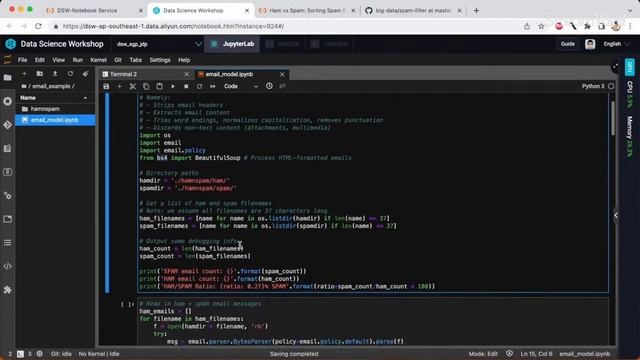Screen dimensions: 640x360
Task: Click the Guide button
Action: pyautogui.click(x=567, y=44)
